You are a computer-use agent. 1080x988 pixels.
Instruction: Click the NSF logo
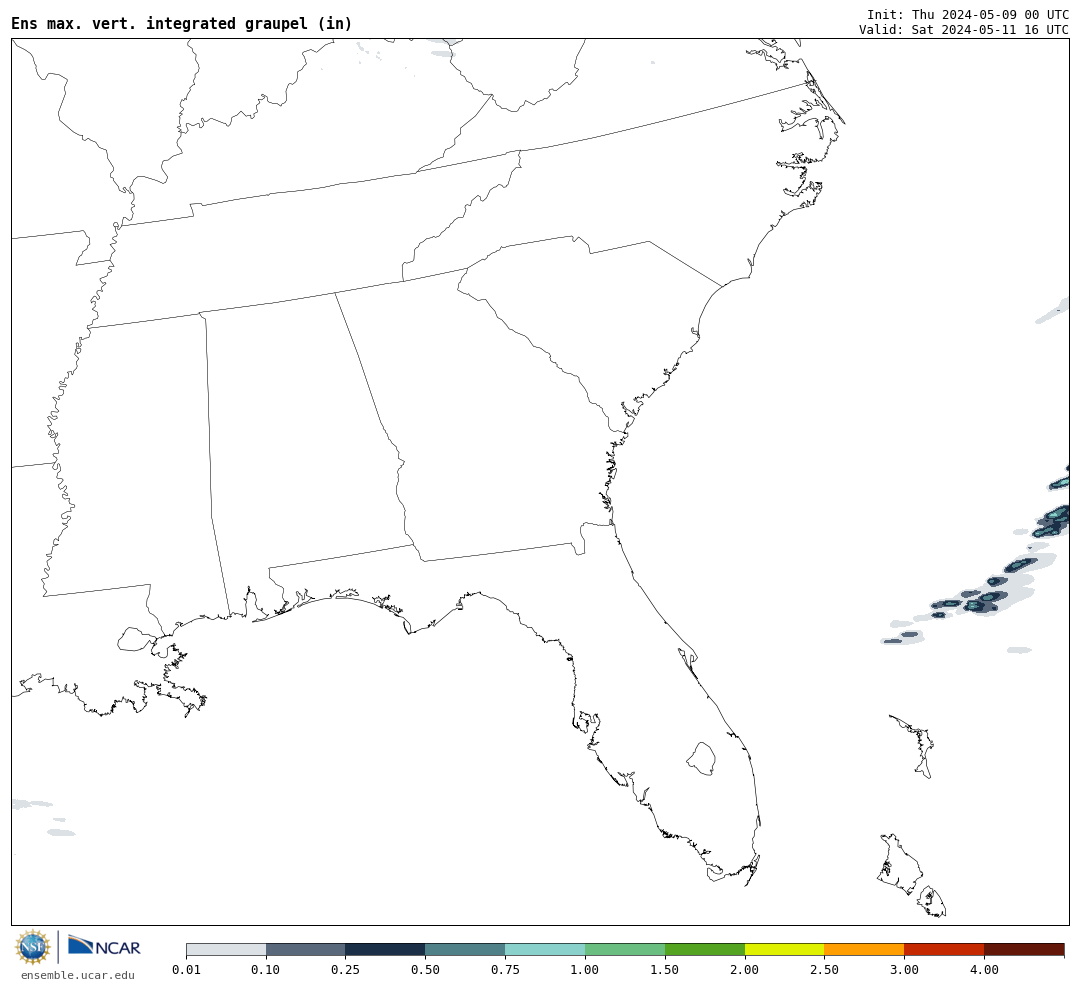pos(33,947)
